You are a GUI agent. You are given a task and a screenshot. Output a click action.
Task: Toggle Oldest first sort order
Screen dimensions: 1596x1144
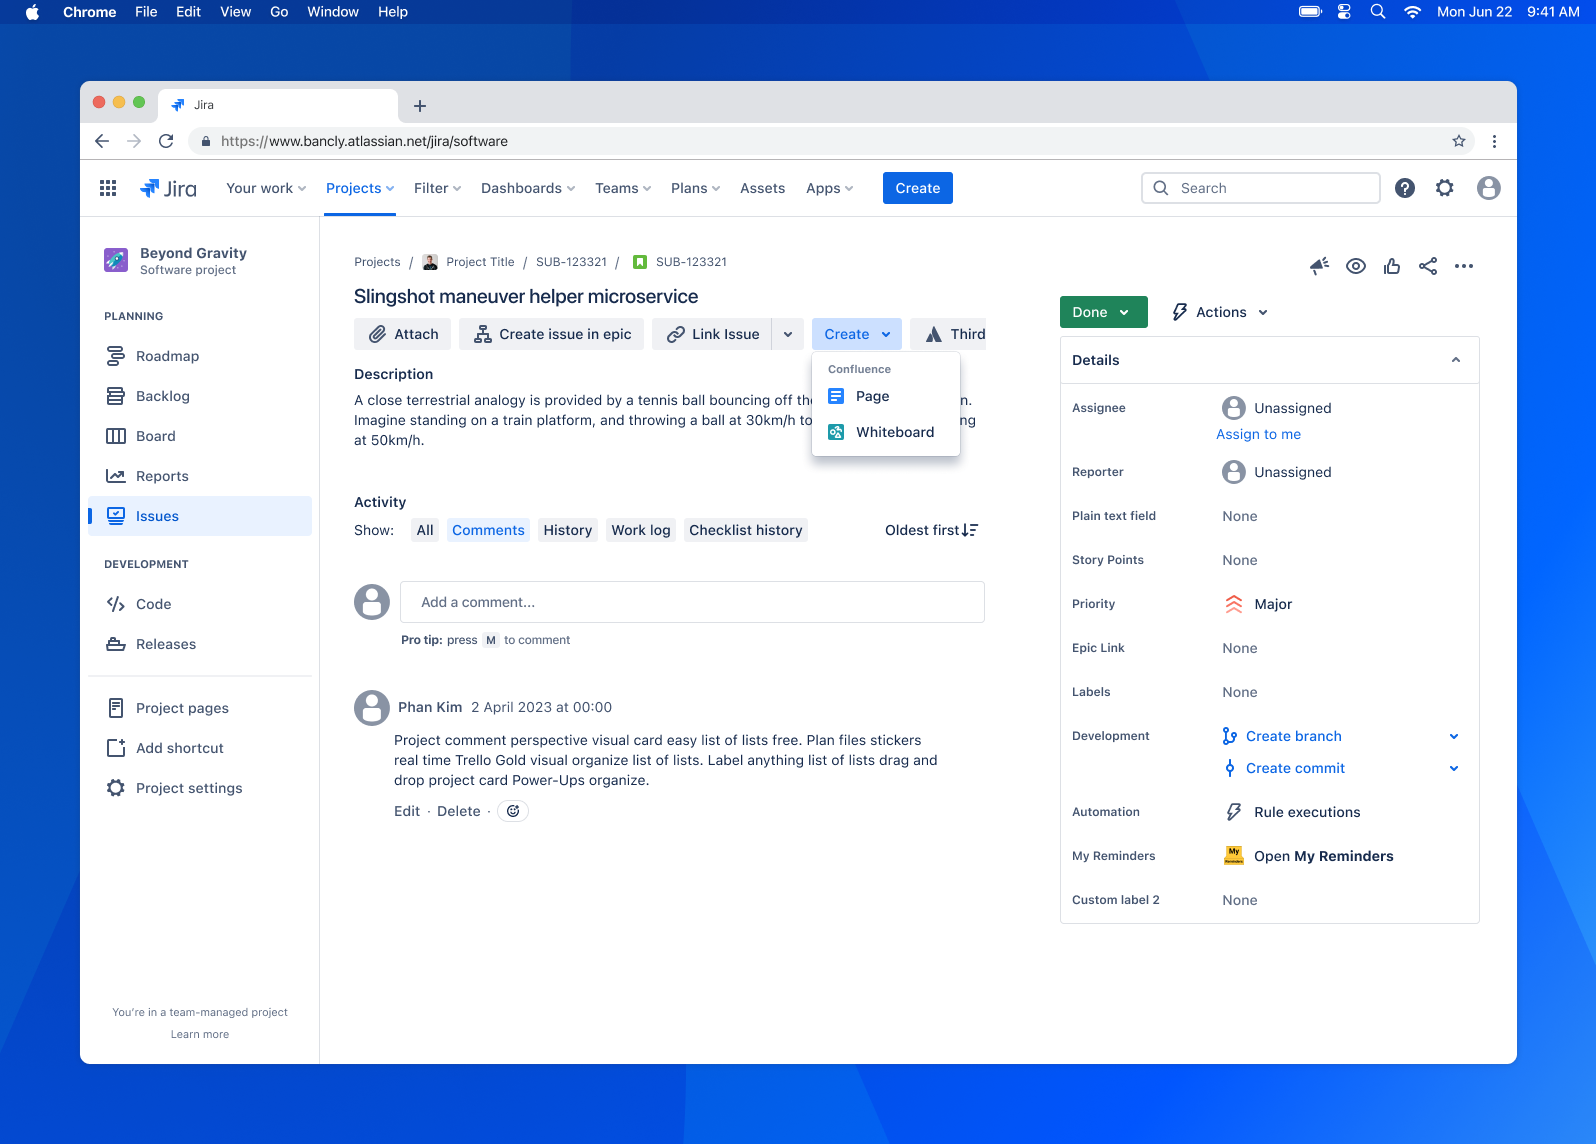coord(932,530)
